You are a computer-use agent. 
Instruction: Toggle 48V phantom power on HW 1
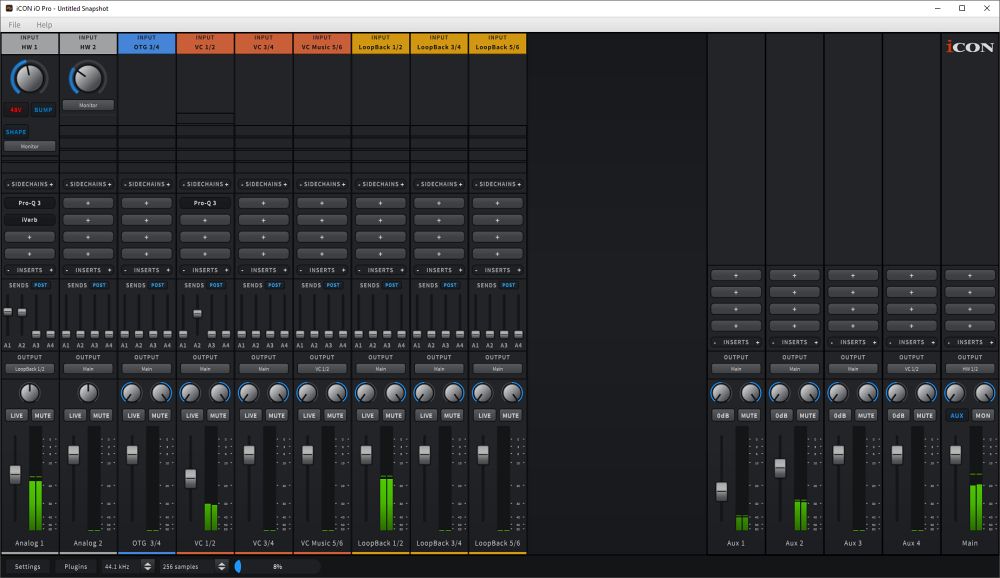pos(16,109)
